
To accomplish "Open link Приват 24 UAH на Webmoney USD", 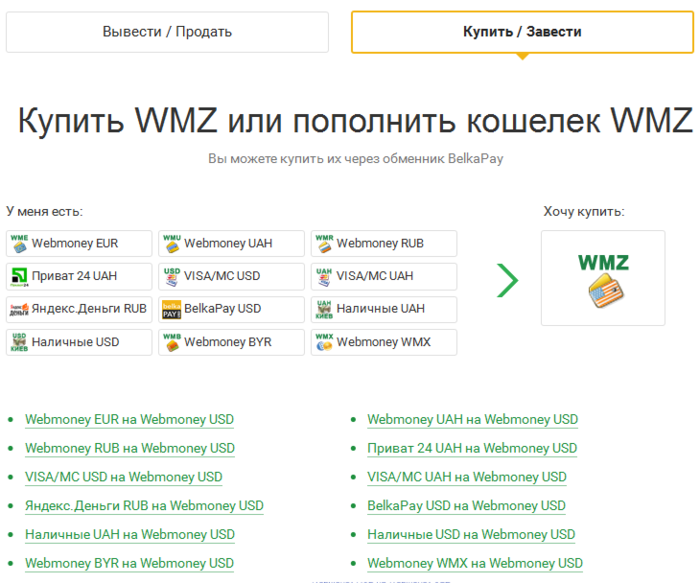I will coord(472,448).
